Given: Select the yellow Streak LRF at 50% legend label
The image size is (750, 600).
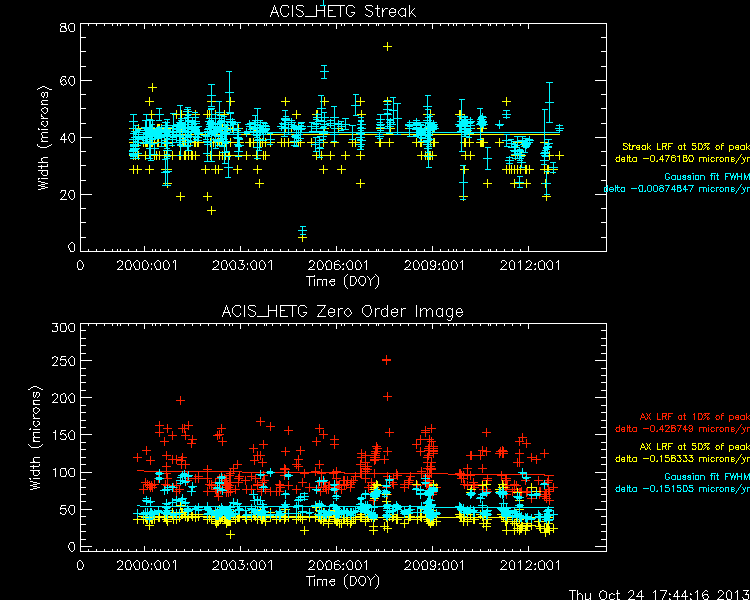Looking at the screenshot, I should coord(685,146).
